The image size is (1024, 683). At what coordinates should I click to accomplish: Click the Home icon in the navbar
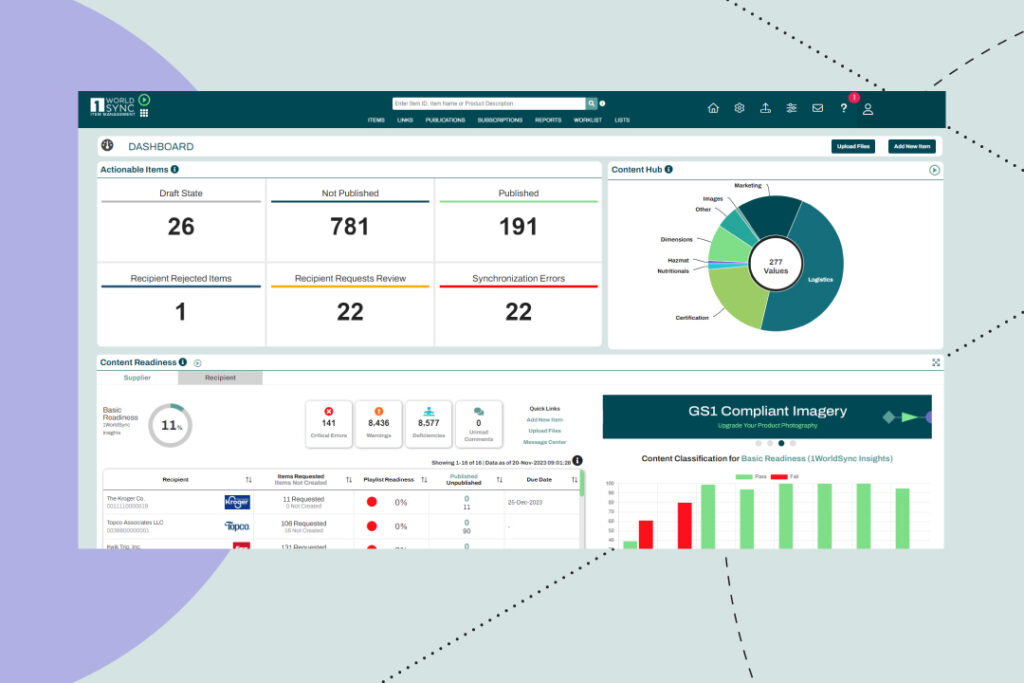pyautogui.click(x=713, y=107)
